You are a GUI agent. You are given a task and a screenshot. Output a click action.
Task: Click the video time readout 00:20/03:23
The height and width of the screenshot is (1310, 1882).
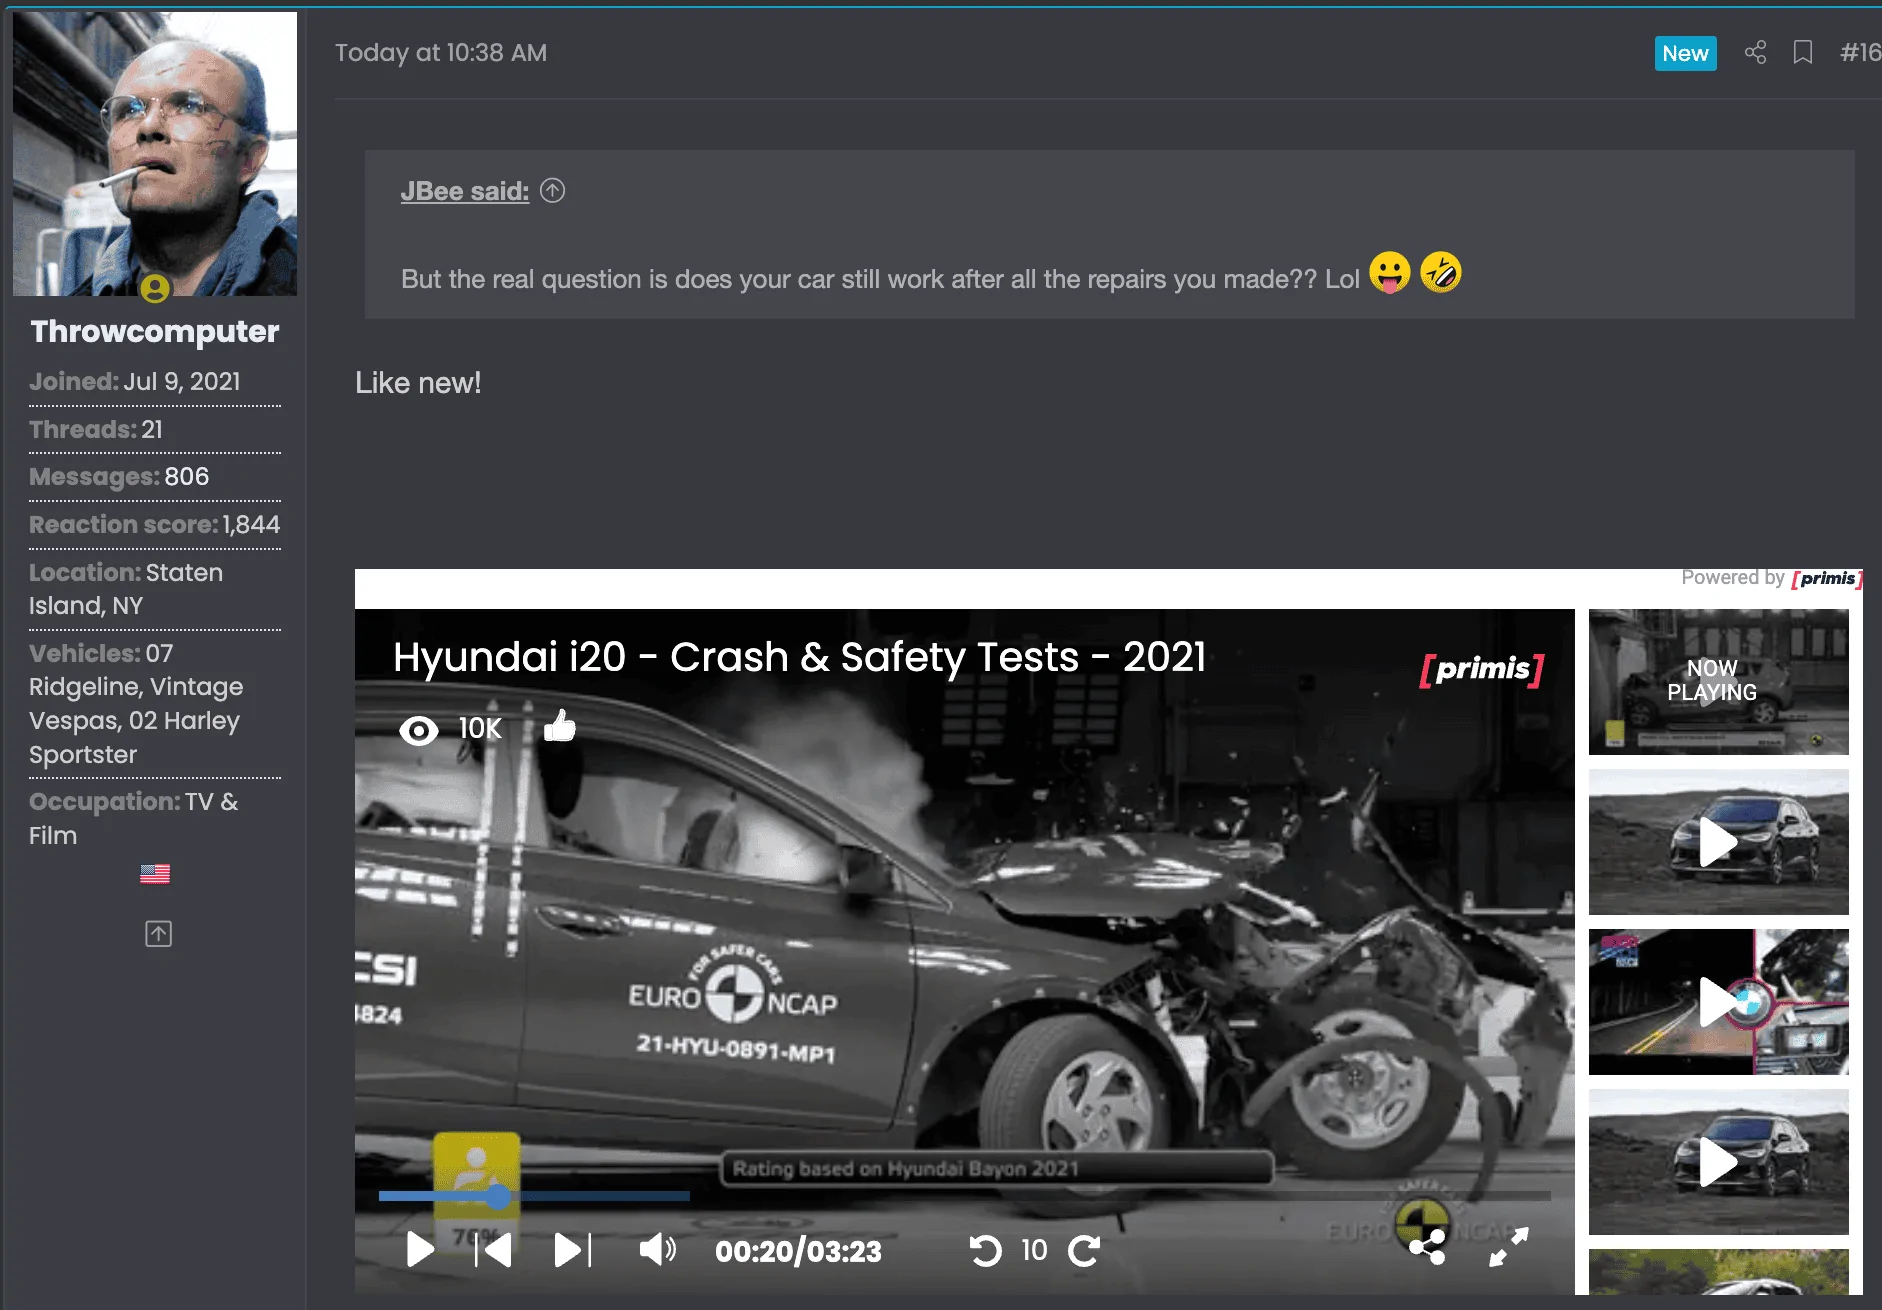798,1251
